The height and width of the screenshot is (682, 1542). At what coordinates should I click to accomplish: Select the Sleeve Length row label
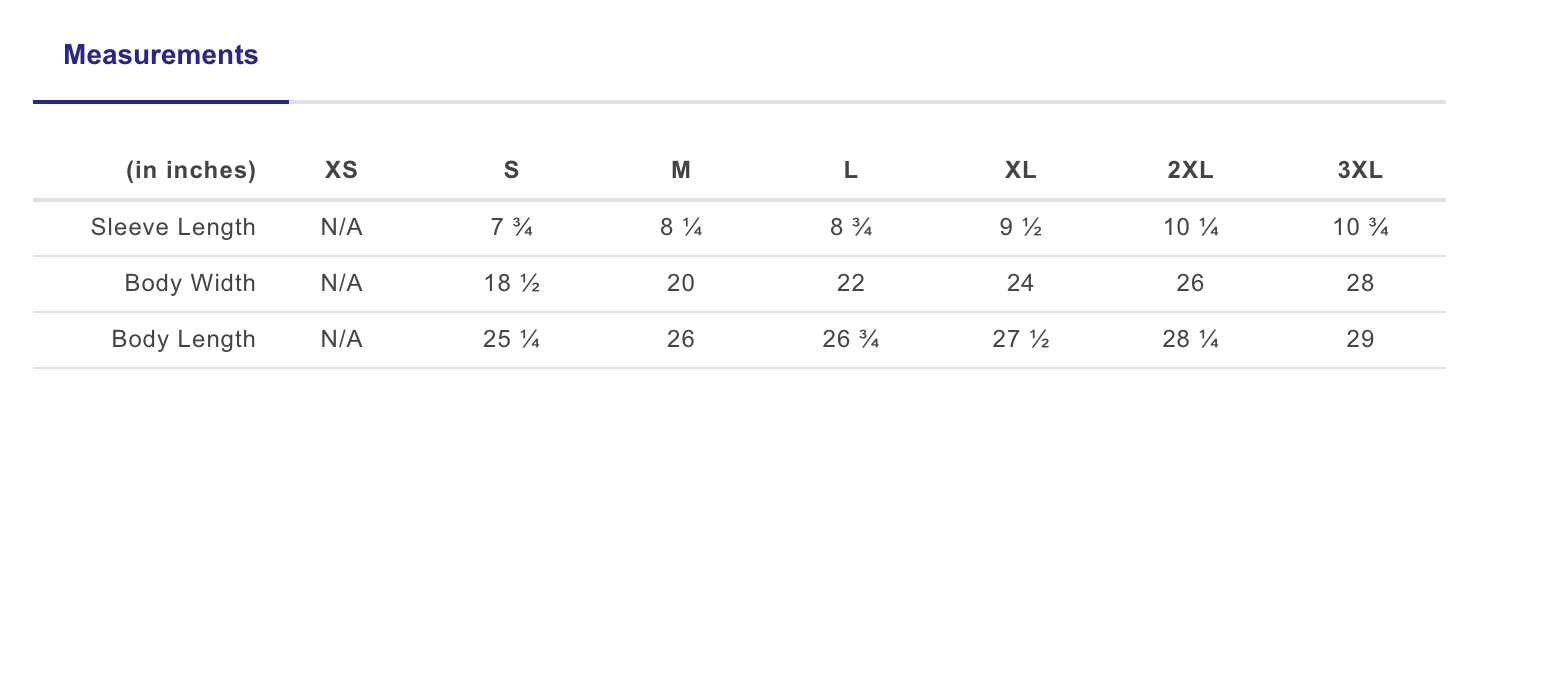[173, 227]
